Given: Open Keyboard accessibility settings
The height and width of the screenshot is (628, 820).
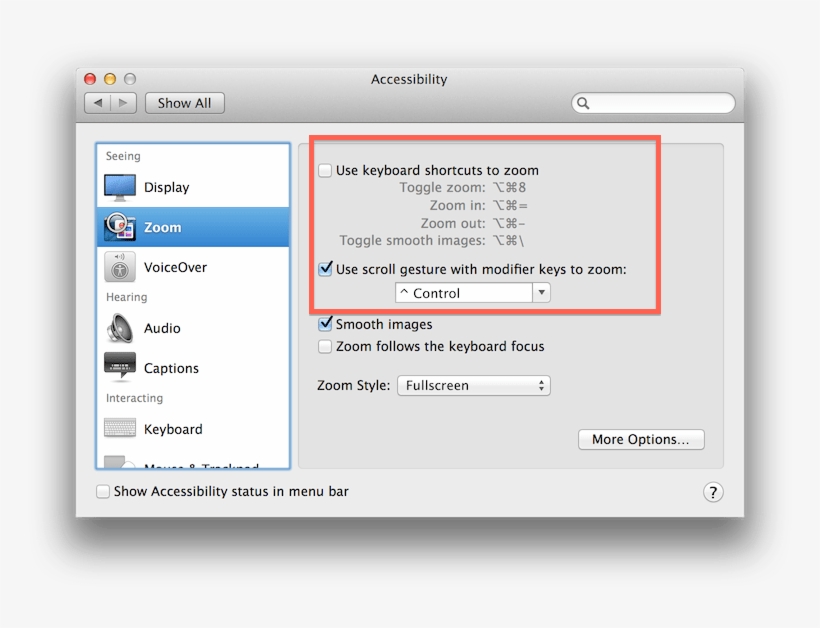Looking at the screenshot, I should click(x=172, y=429).
